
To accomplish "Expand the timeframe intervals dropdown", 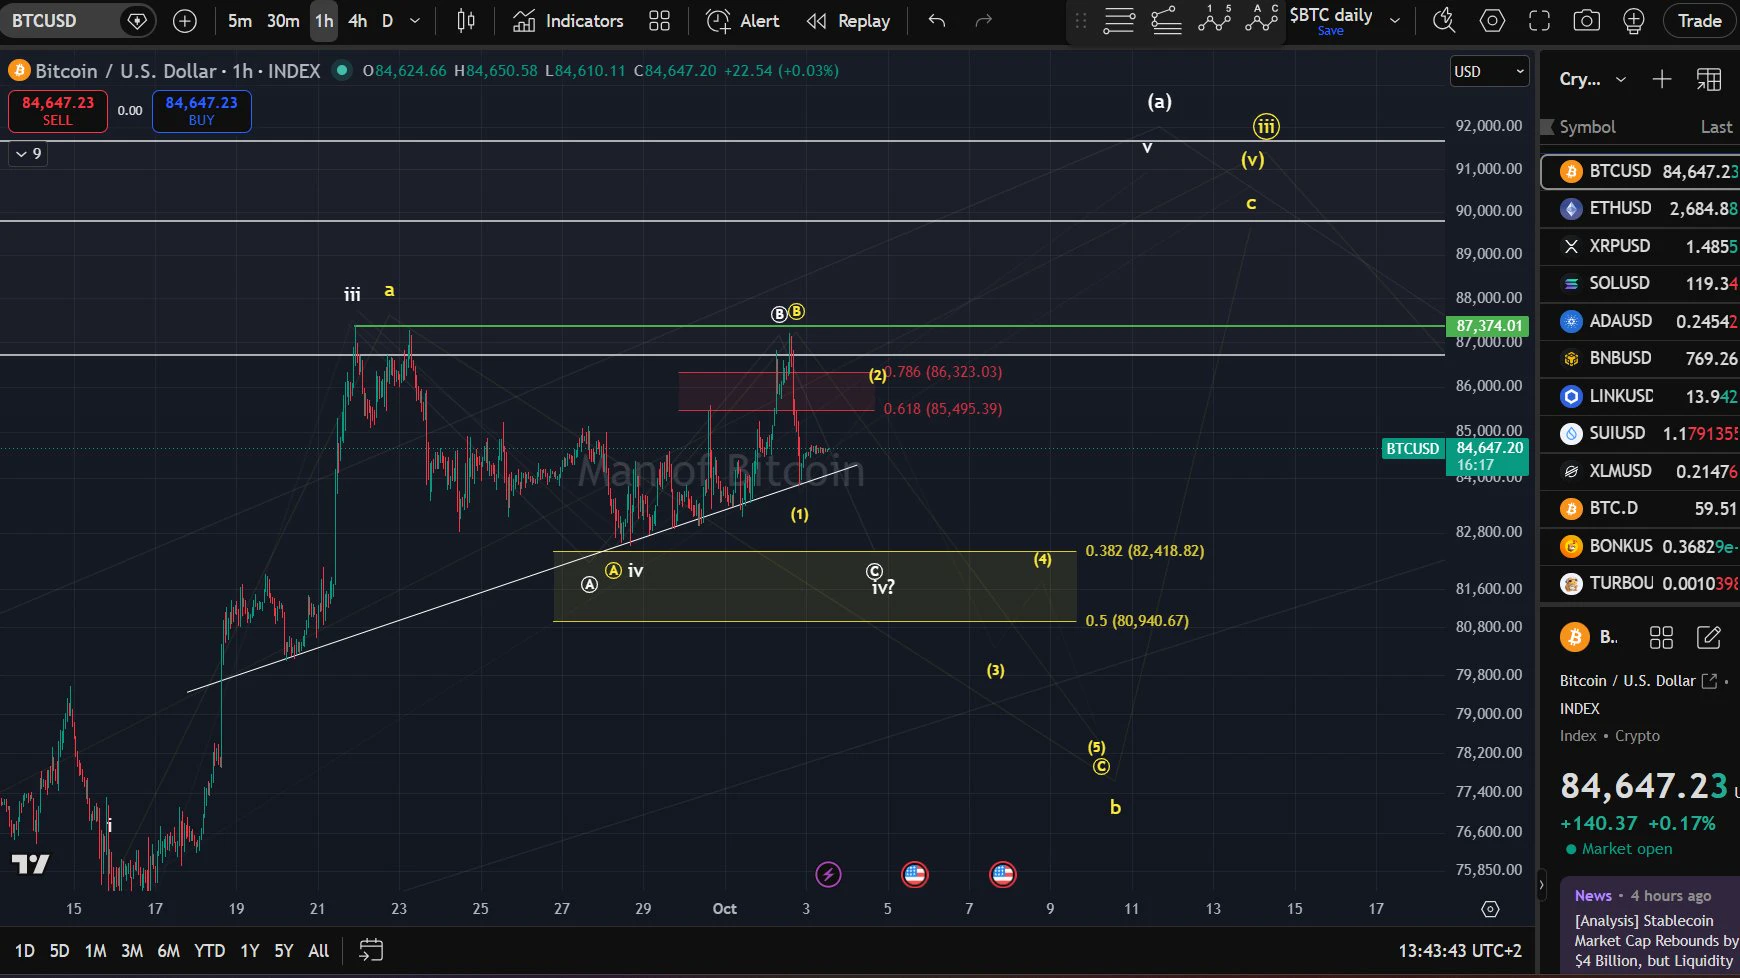I will click(x=415, y=21).
